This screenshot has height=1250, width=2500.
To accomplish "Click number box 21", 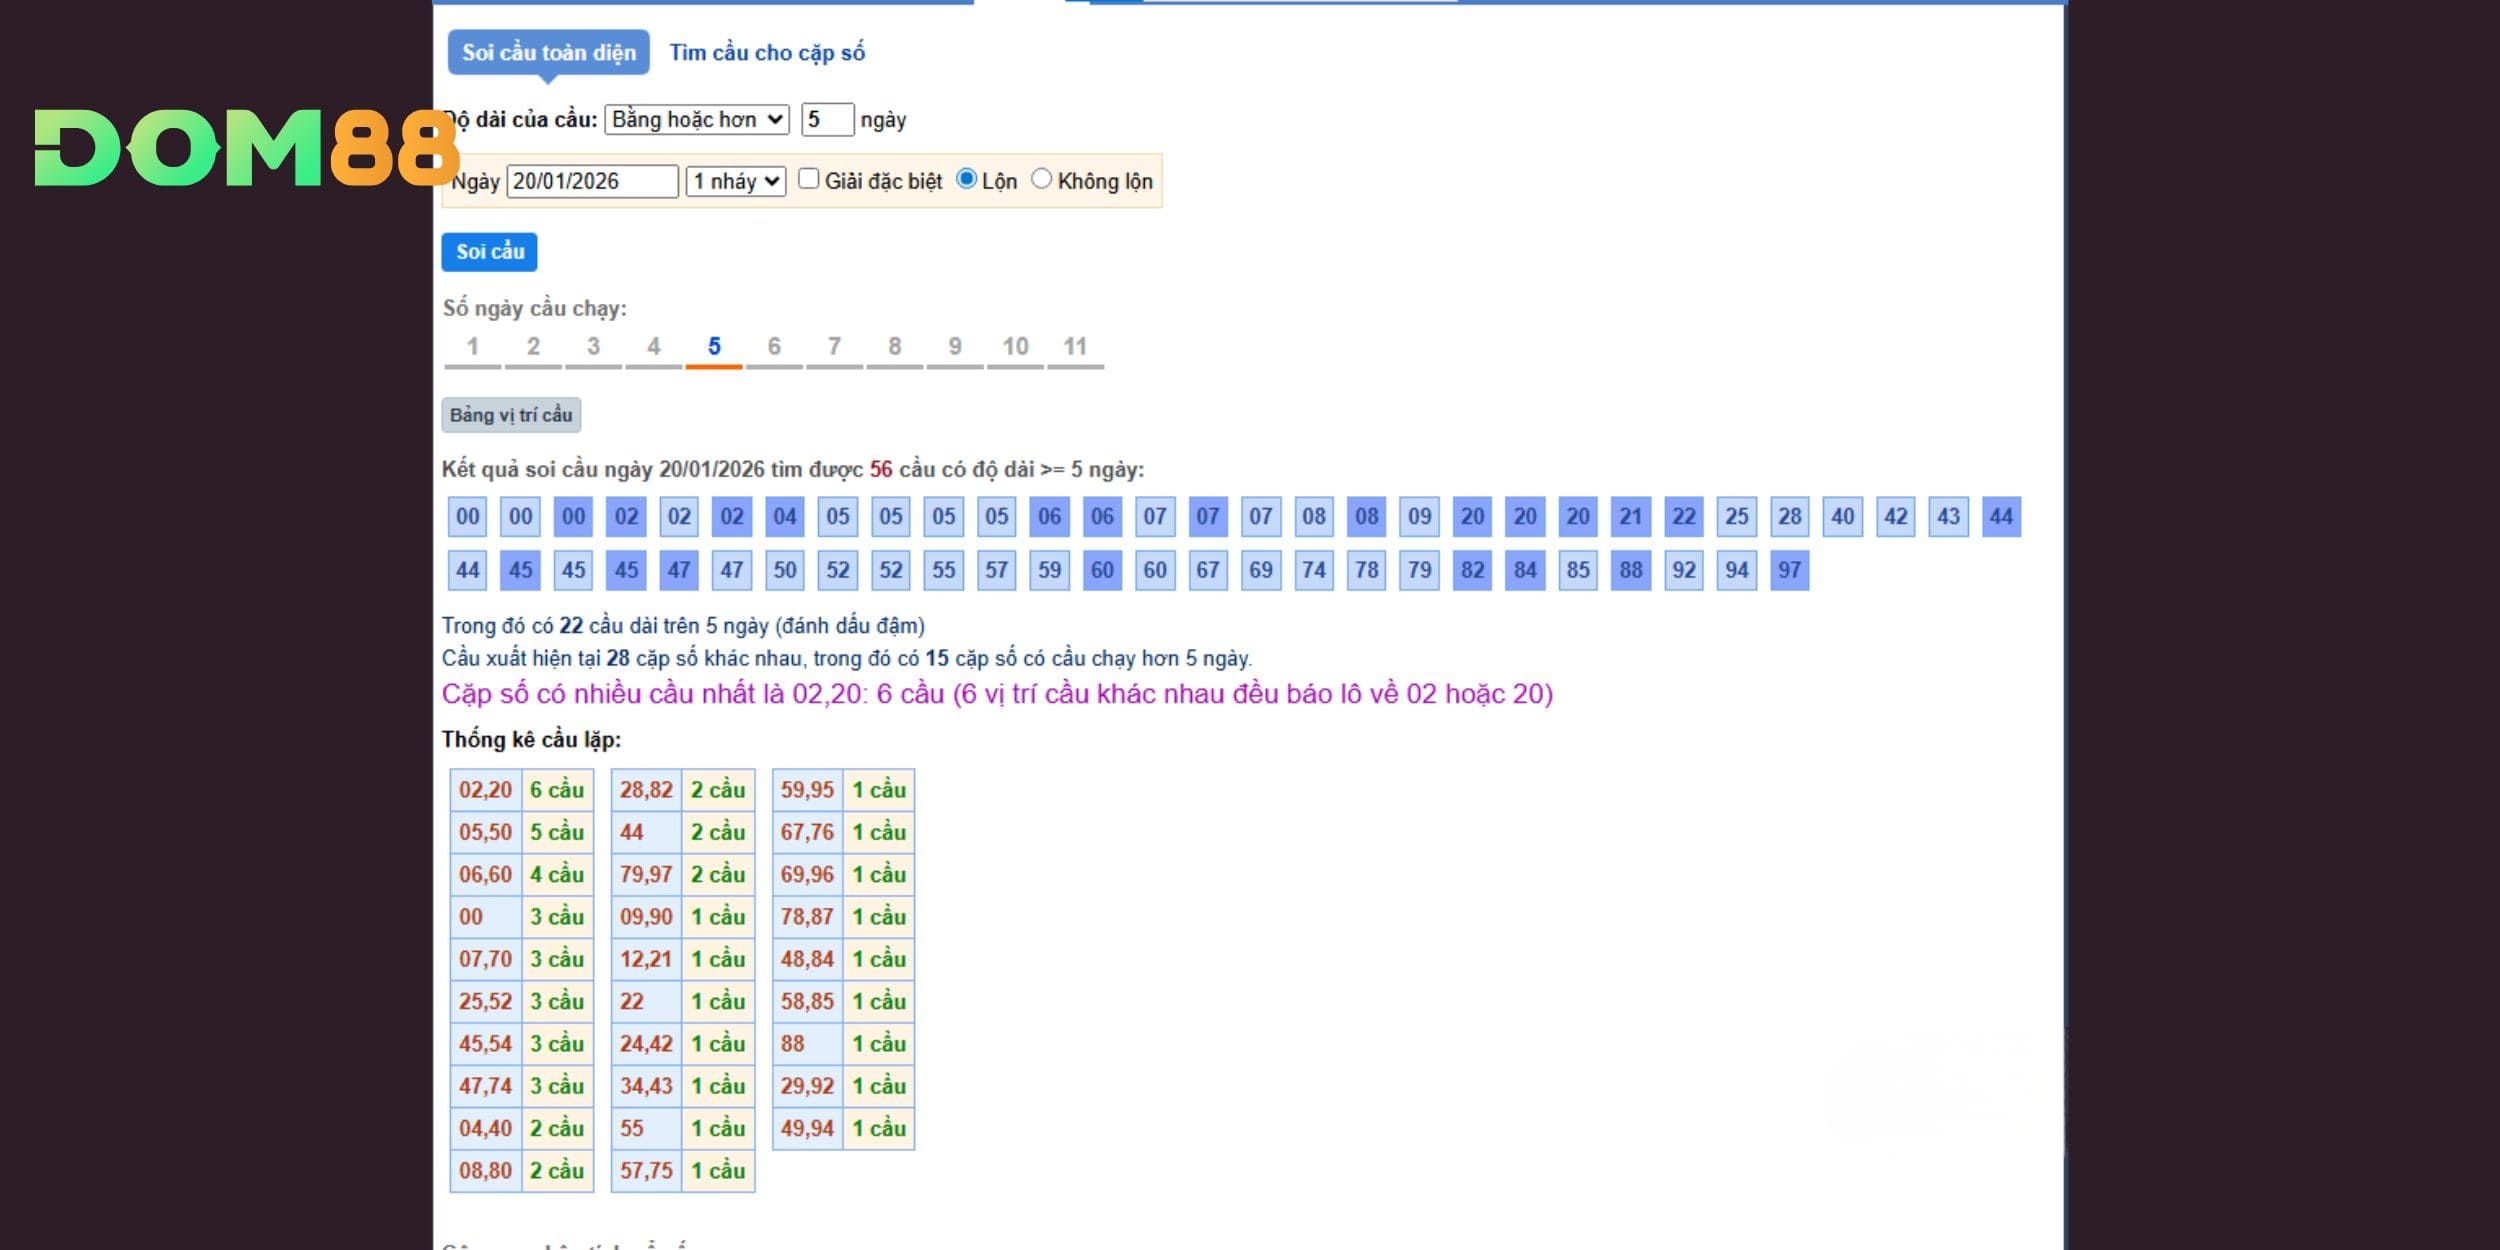I will pos(1631,517).
